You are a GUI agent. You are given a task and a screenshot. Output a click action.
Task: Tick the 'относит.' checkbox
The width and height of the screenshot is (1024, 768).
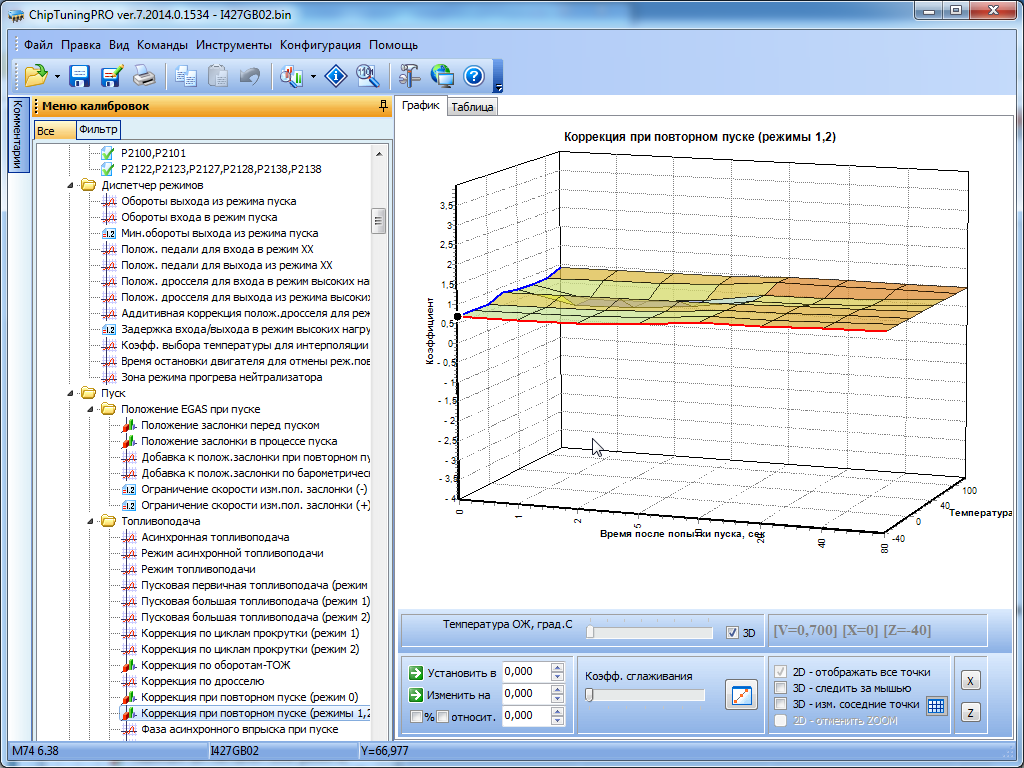click(x=442, y=716)
